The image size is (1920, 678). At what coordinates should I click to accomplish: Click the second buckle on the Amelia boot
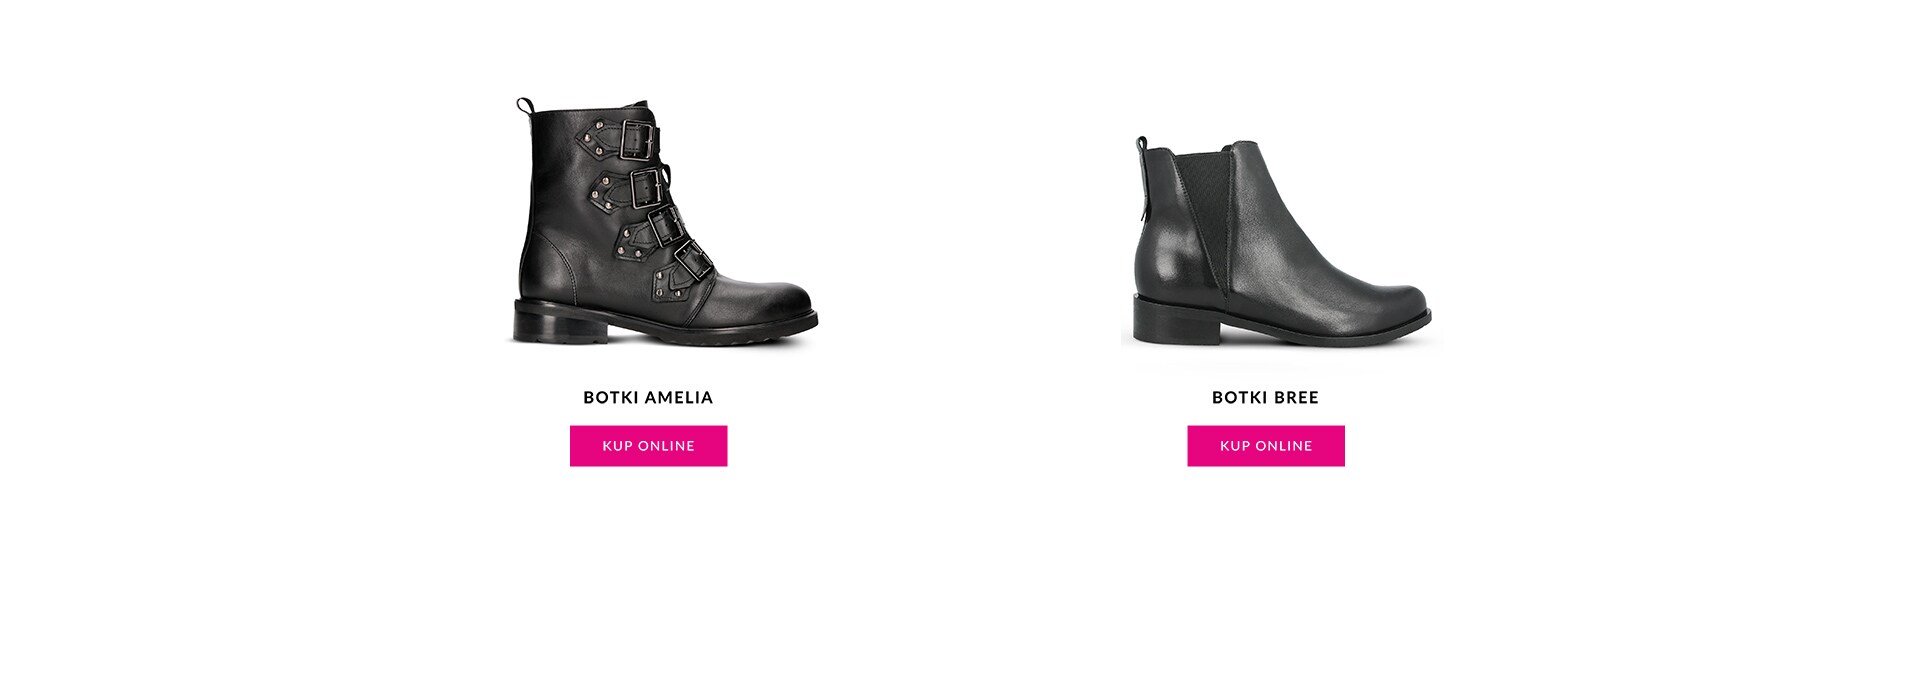(647, 189)
